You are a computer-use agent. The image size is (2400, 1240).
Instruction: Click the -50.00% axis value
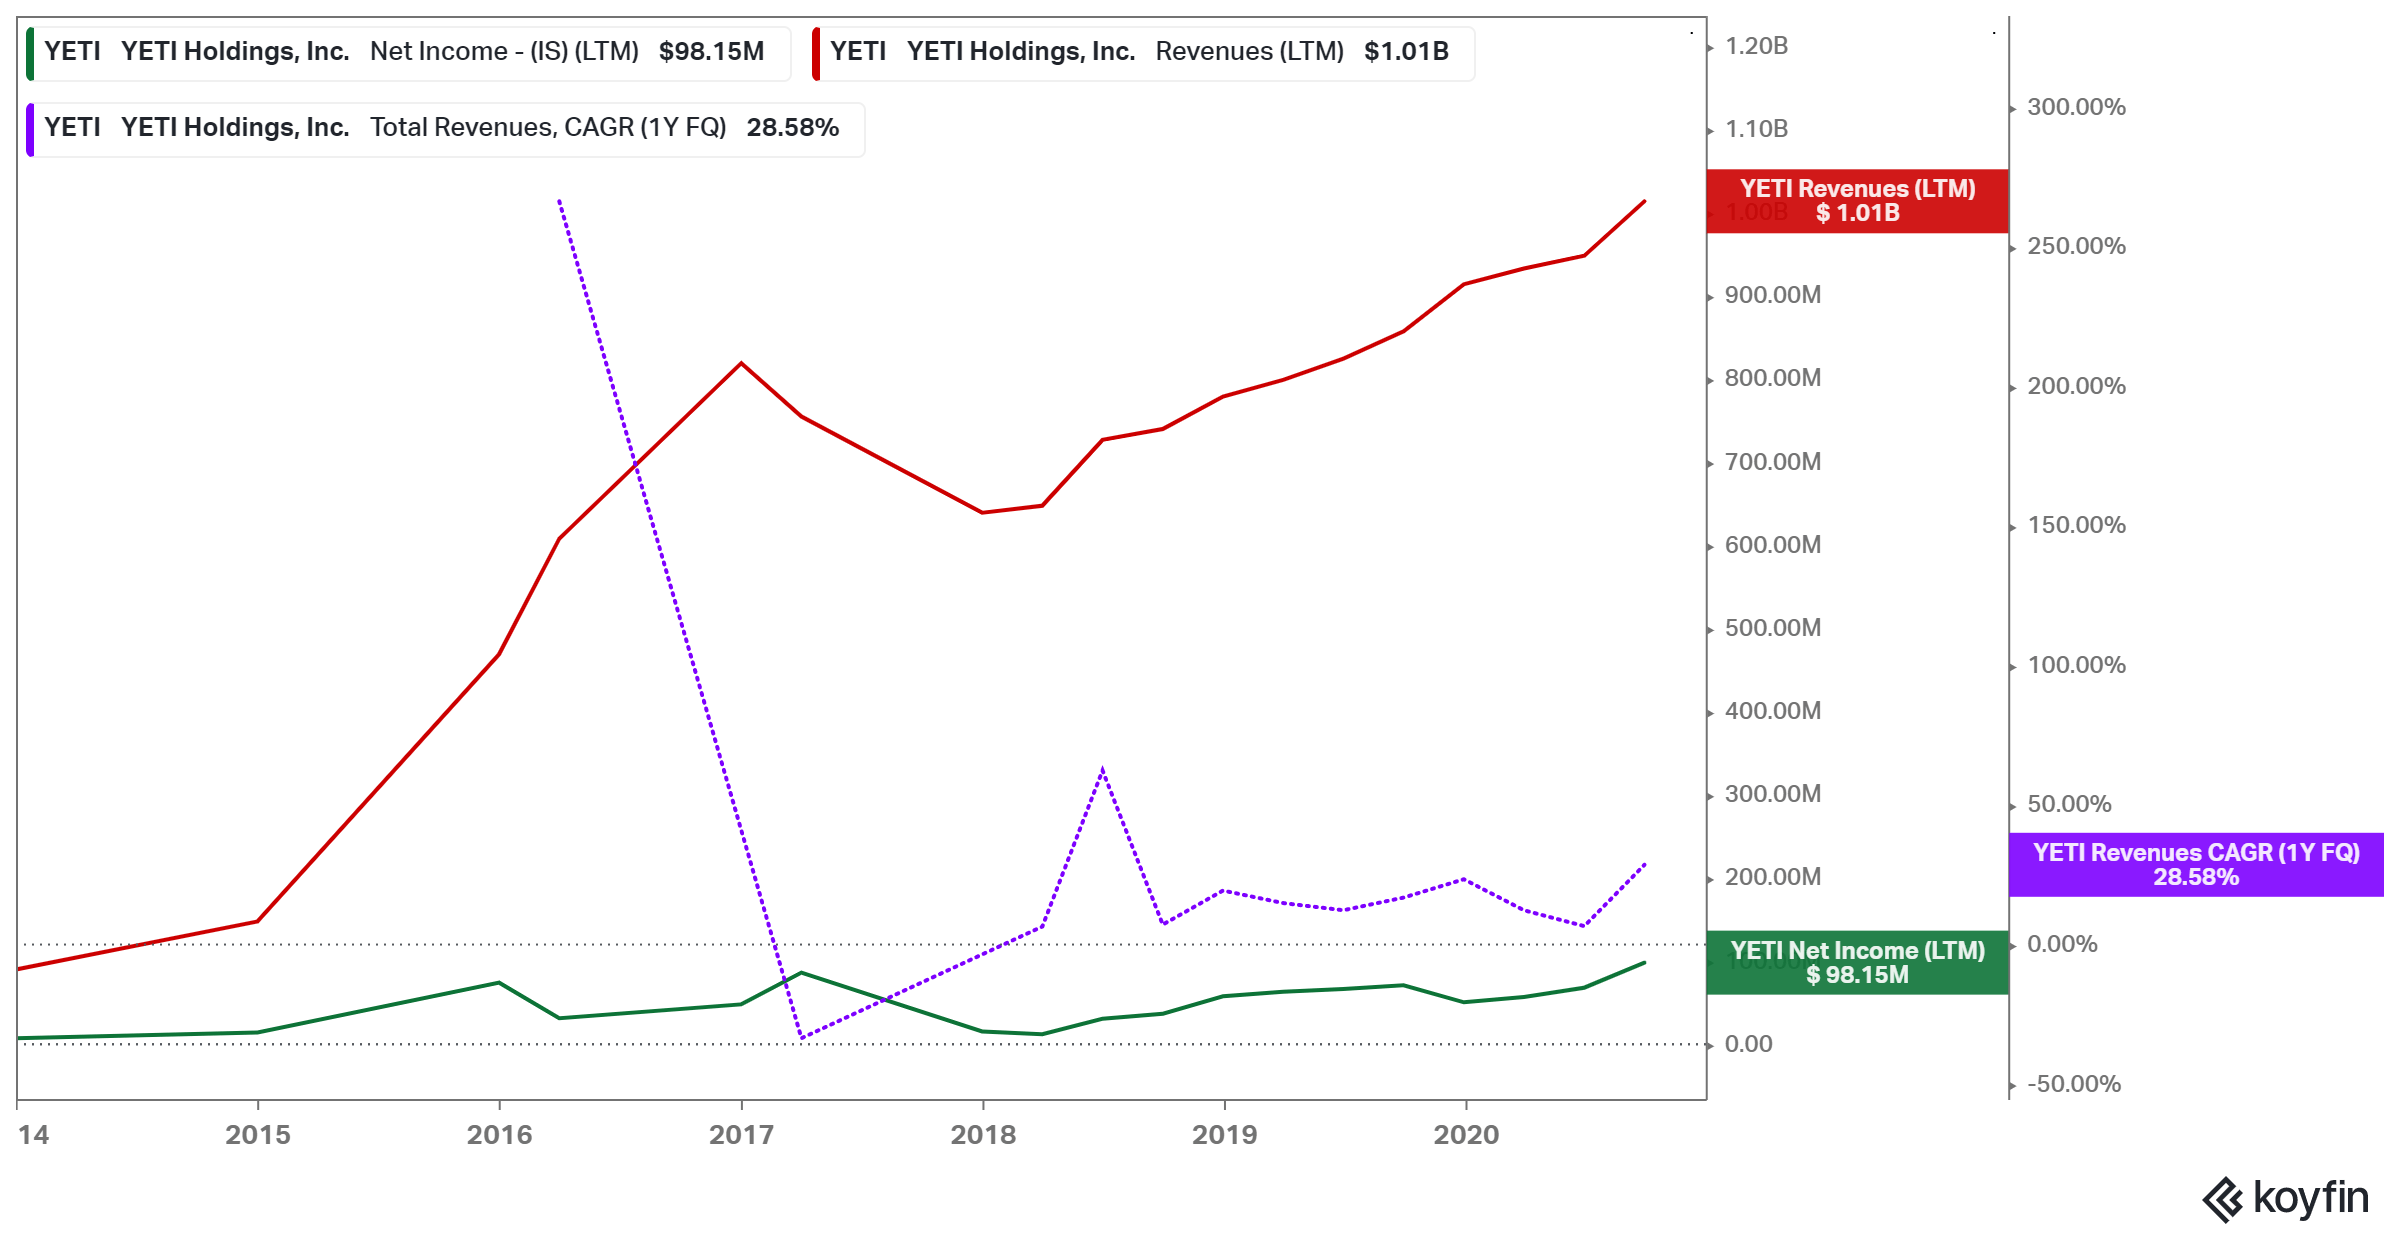pyautogui.click(x=2074, y=1084)
